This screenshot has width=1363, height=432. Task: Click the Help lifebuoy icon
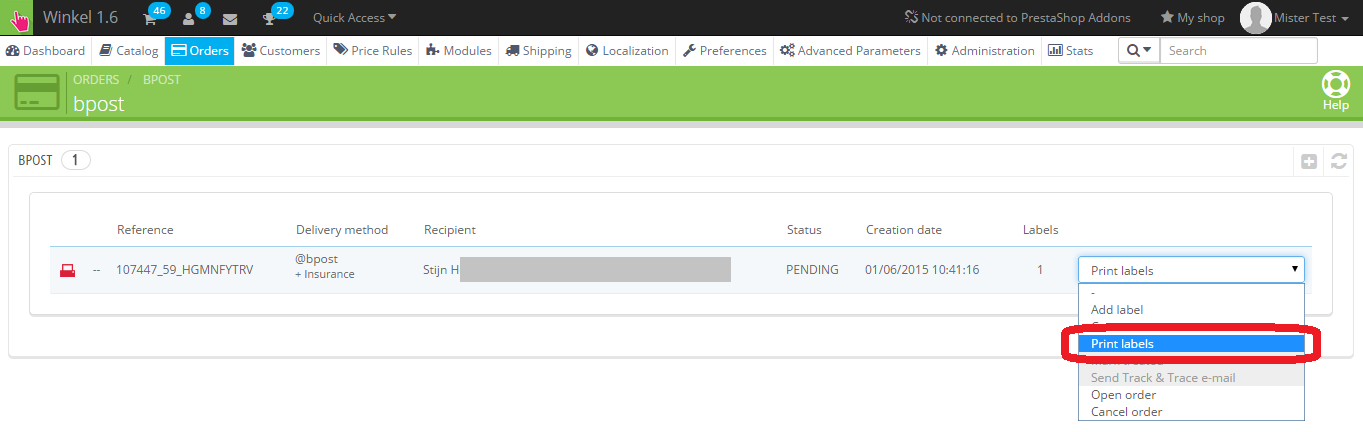[1336, 84]
